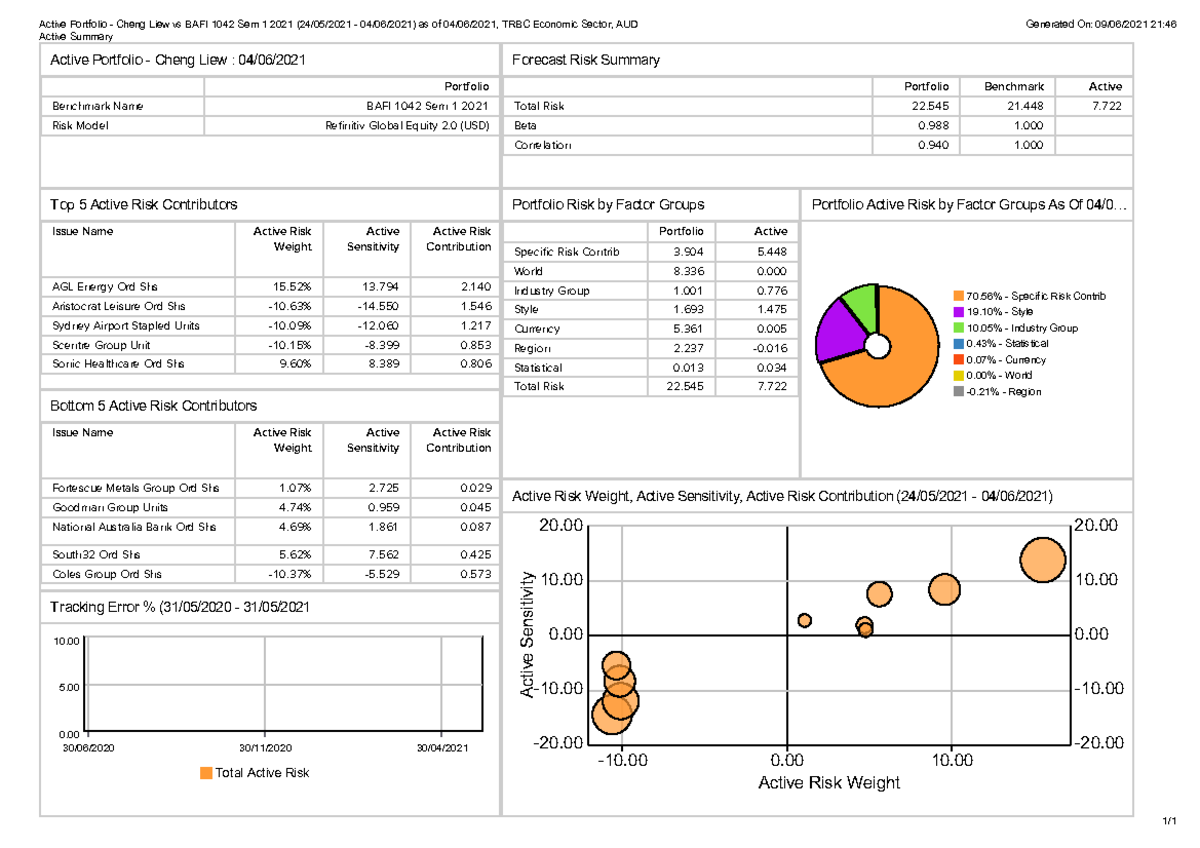The image size is (1200, 848).
Task: Click 'Scentre Group Unit' issue name
Action: pyautogui.click(x=101, y=345)
